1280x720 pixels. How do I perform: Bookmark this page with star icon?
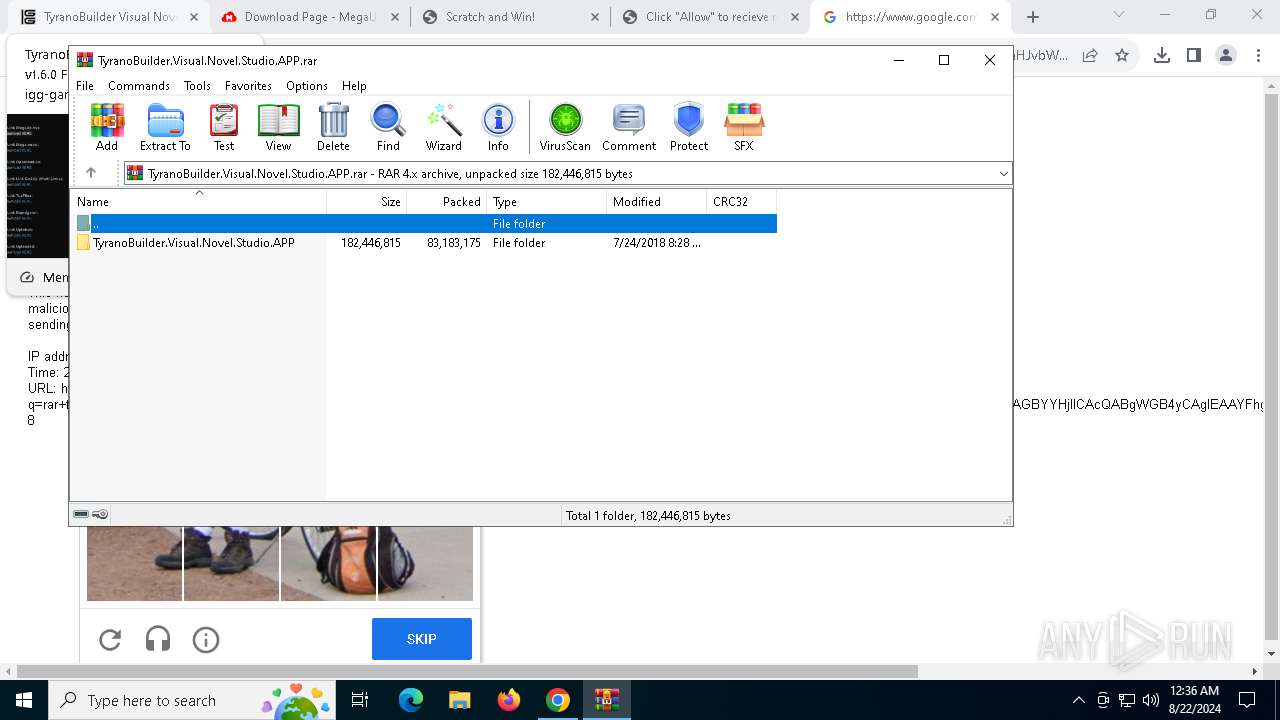pyautogui.click(x=1122, y=56)
